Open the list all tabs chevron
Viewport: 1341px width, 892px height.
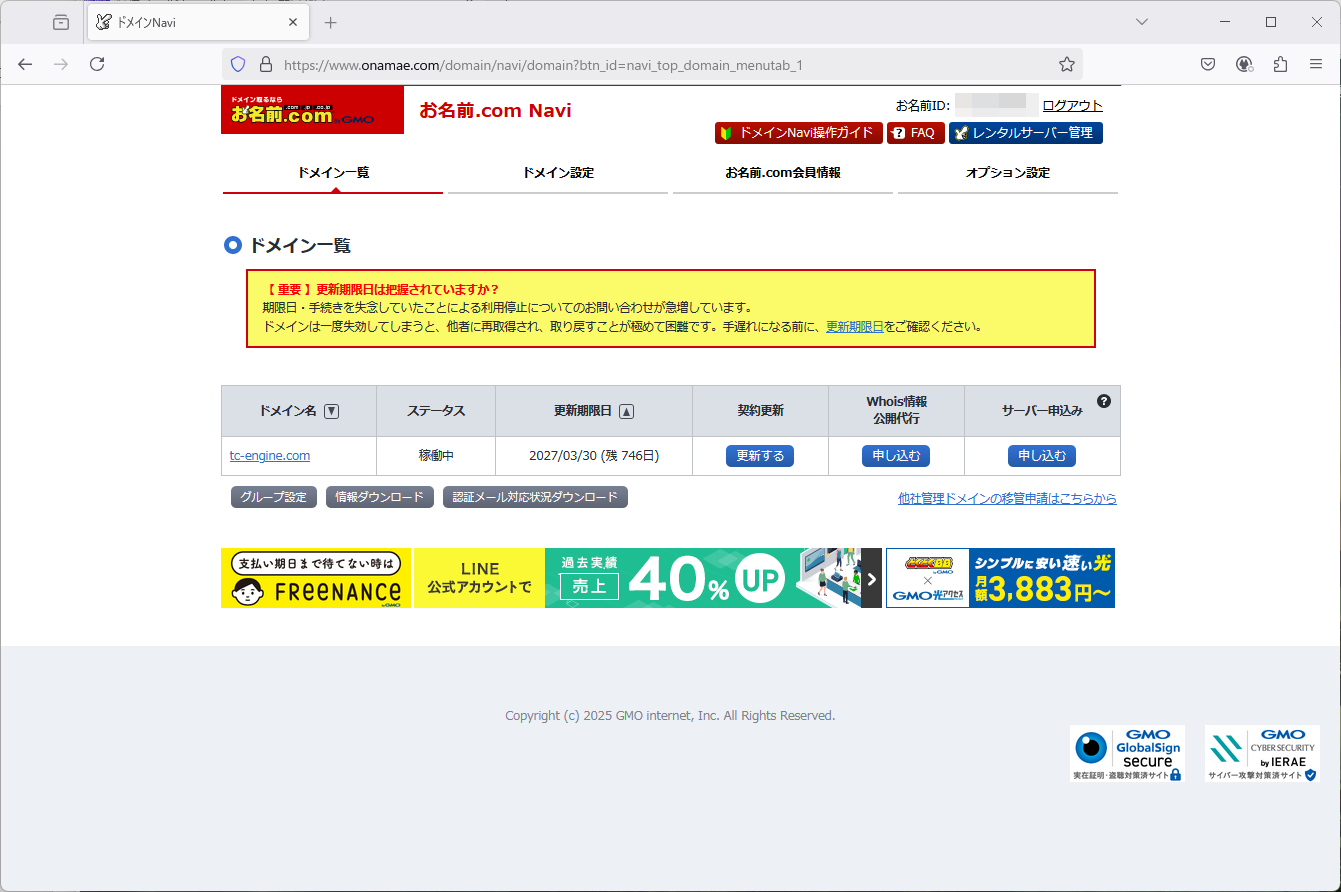(x=1142, y=22)
